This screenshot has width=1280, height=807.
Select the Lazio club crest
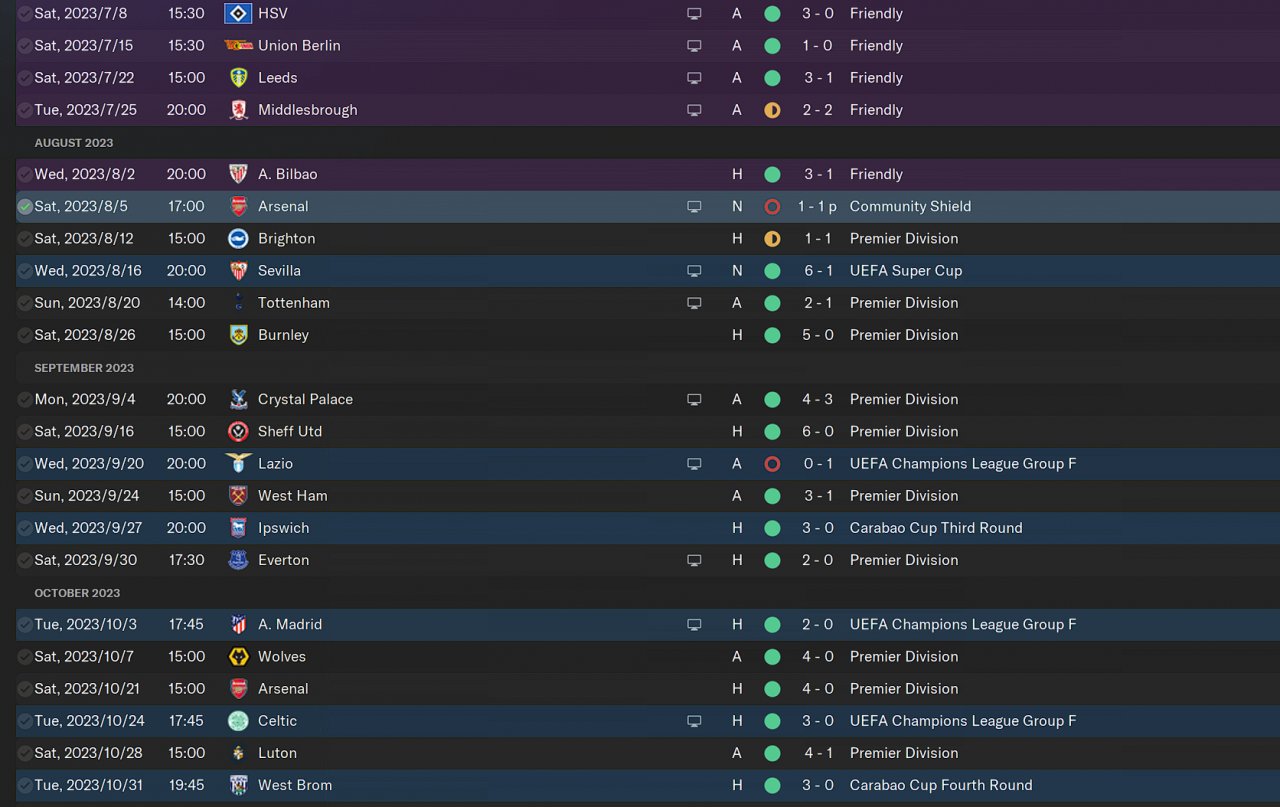point(238,464)
